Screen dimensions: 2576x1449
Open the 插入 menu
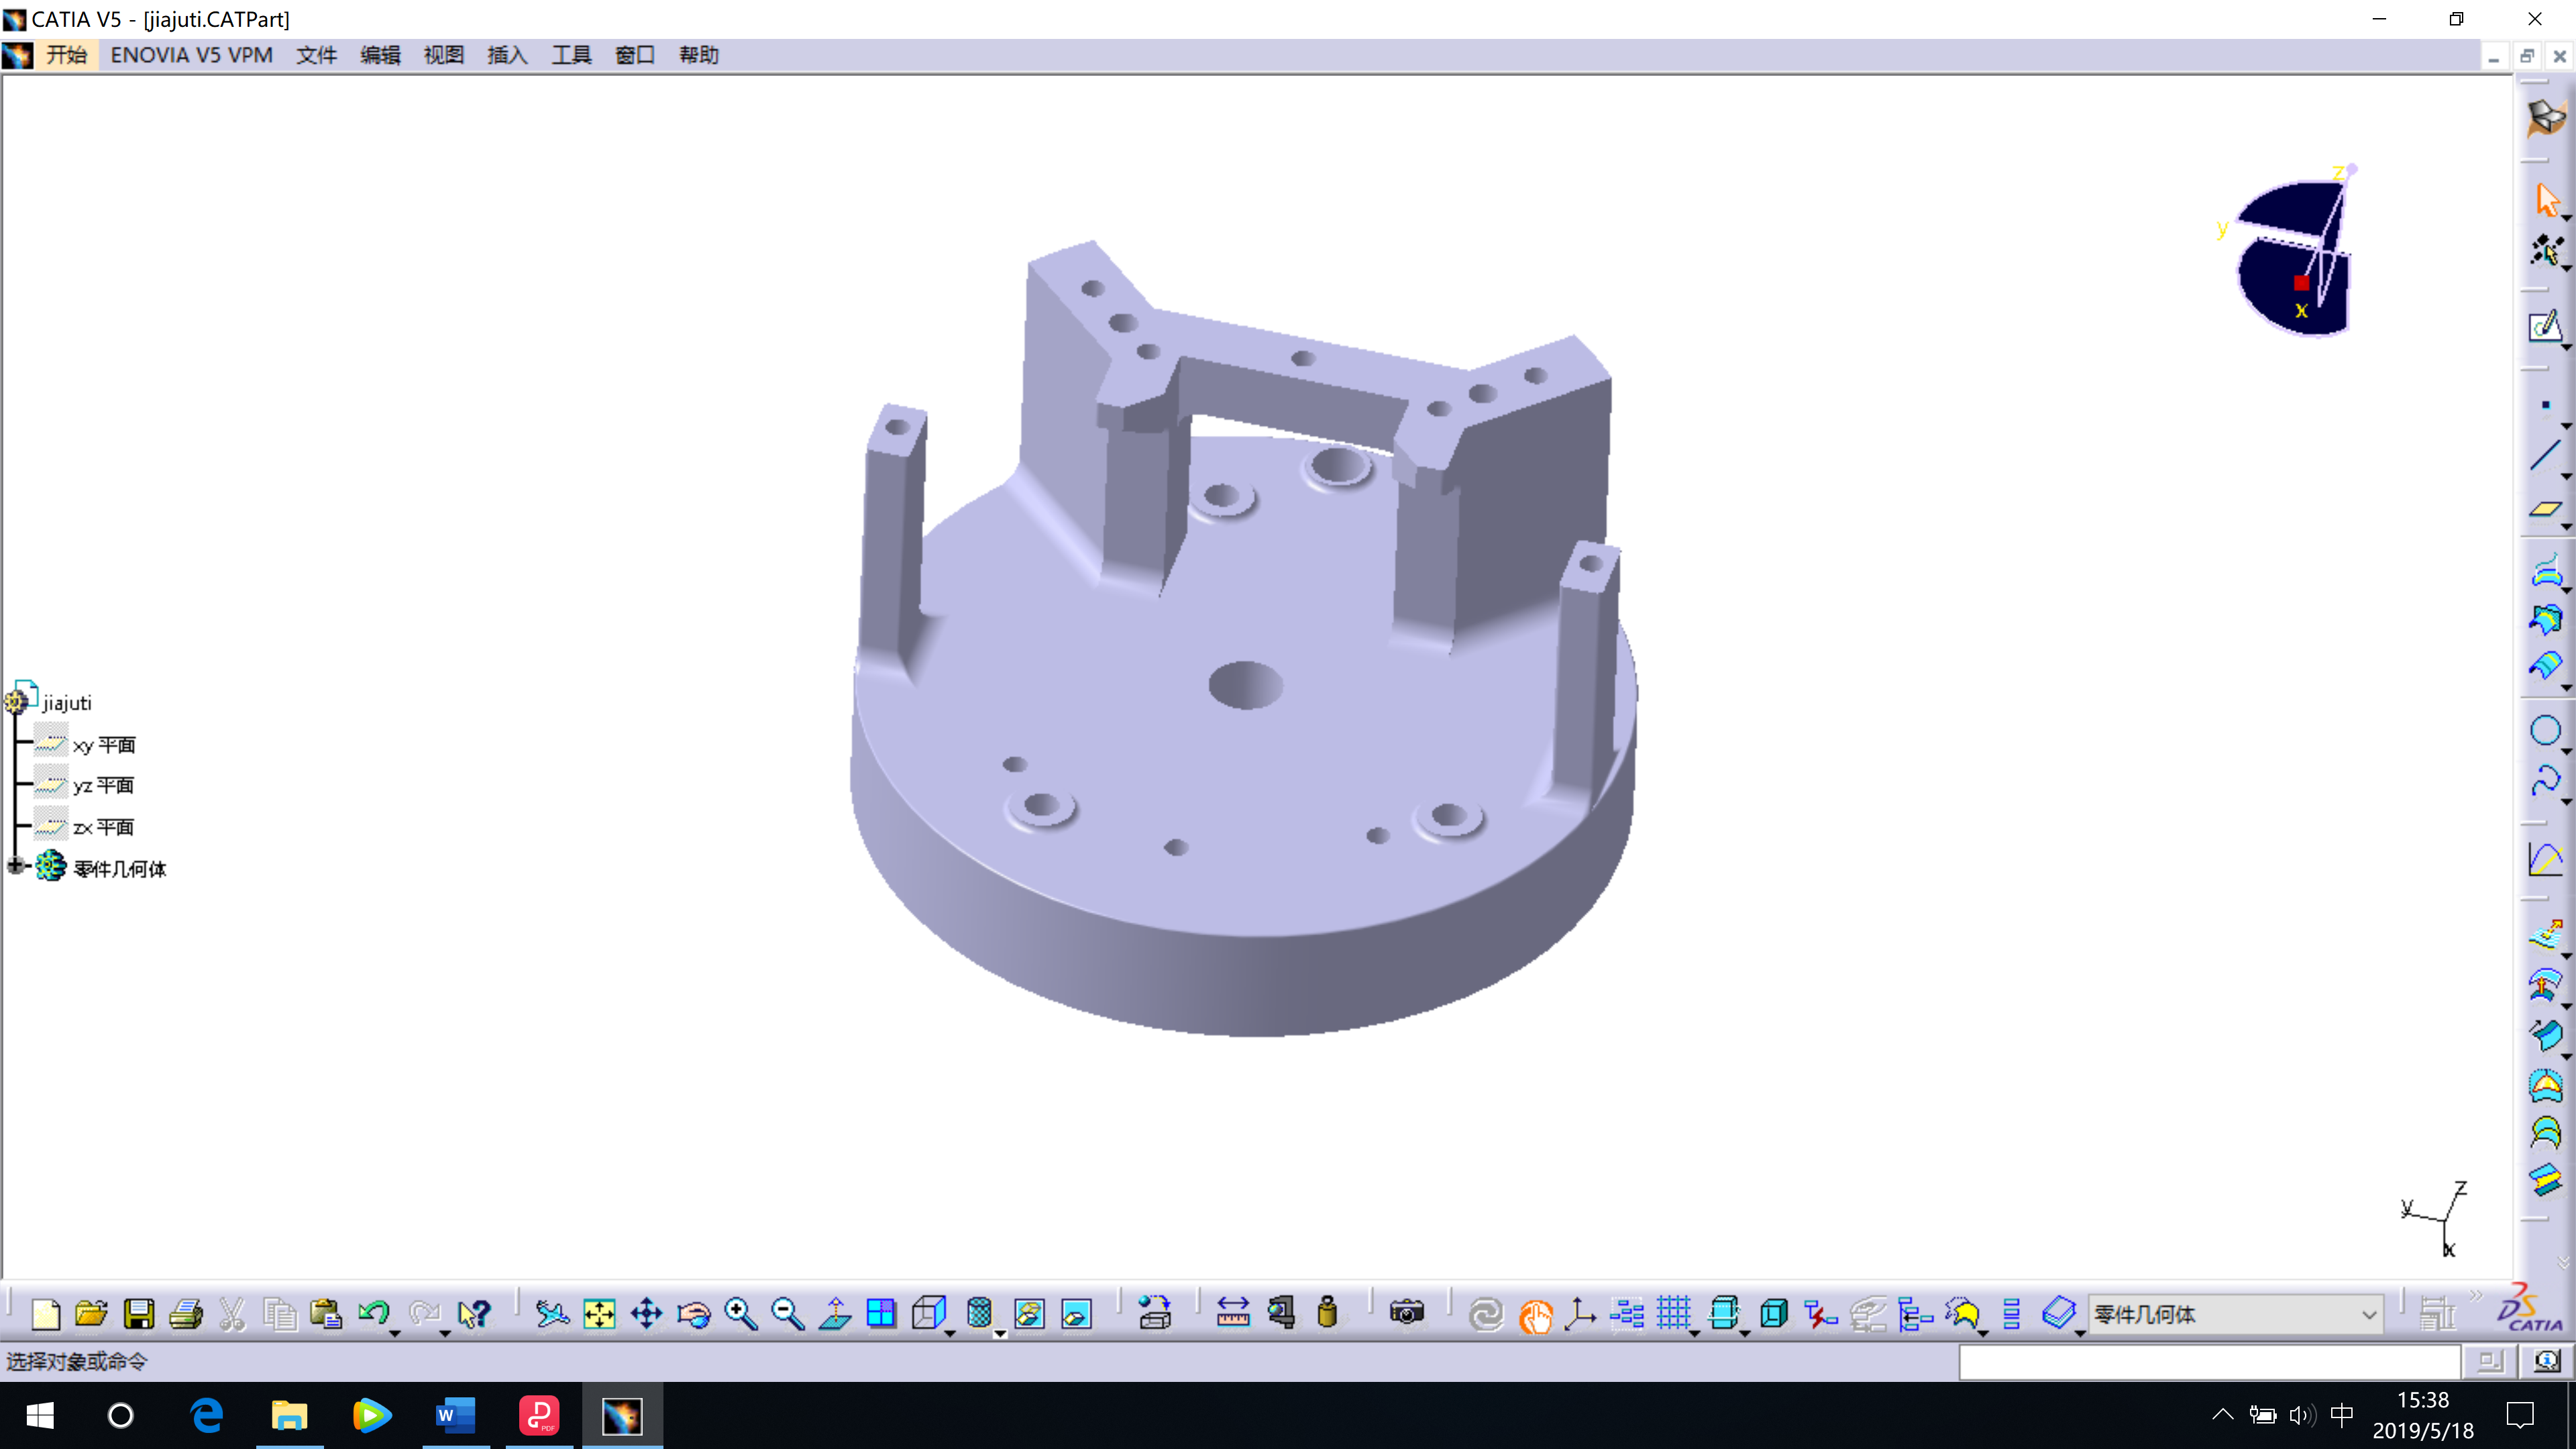[x=506, y=55]
